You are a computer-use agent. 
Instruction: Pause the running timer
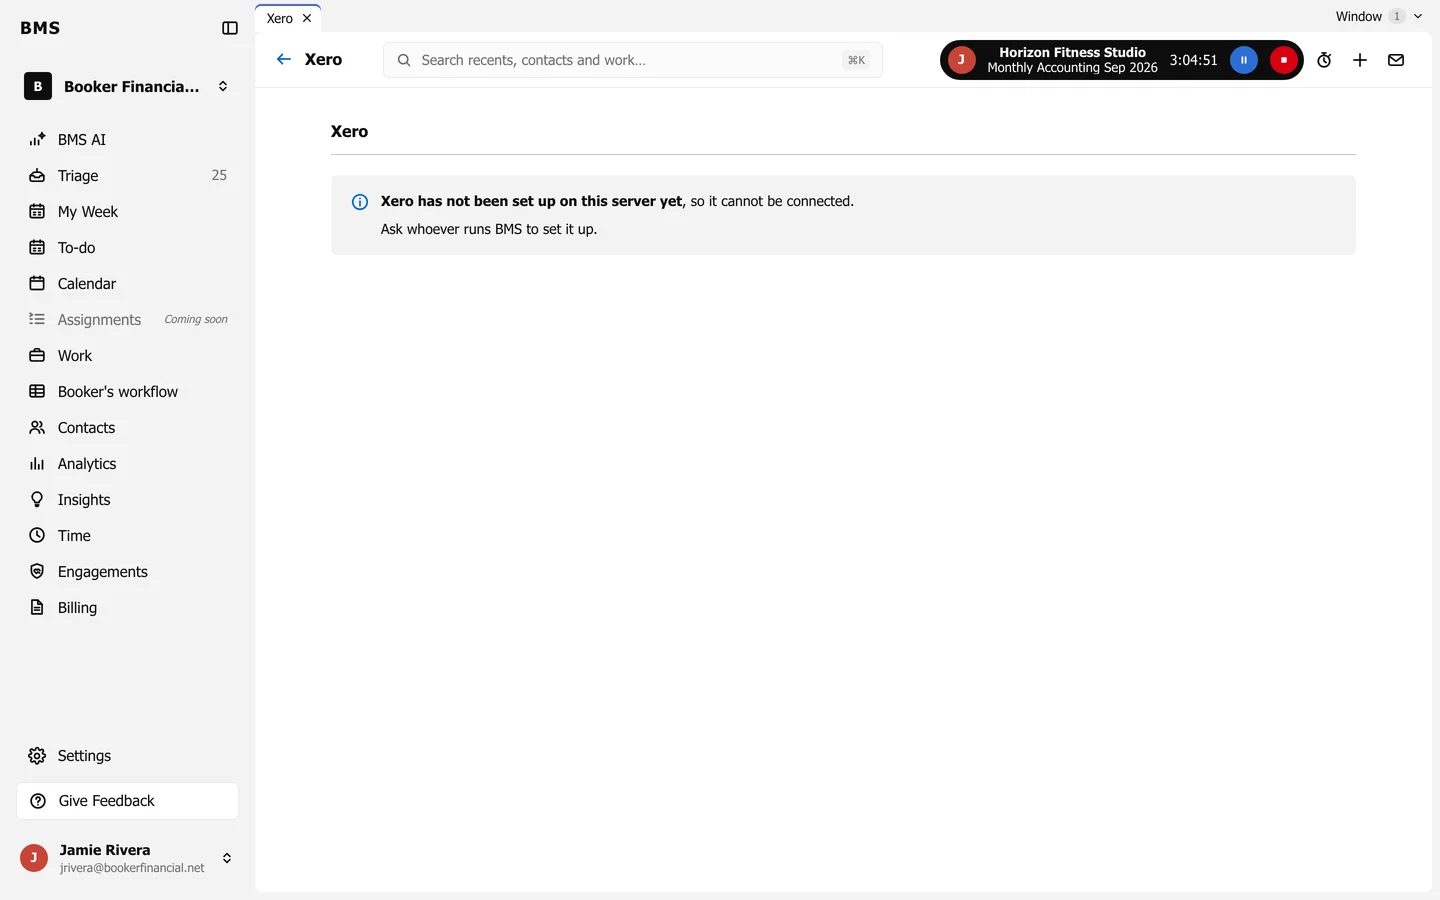coord(1244,60)
